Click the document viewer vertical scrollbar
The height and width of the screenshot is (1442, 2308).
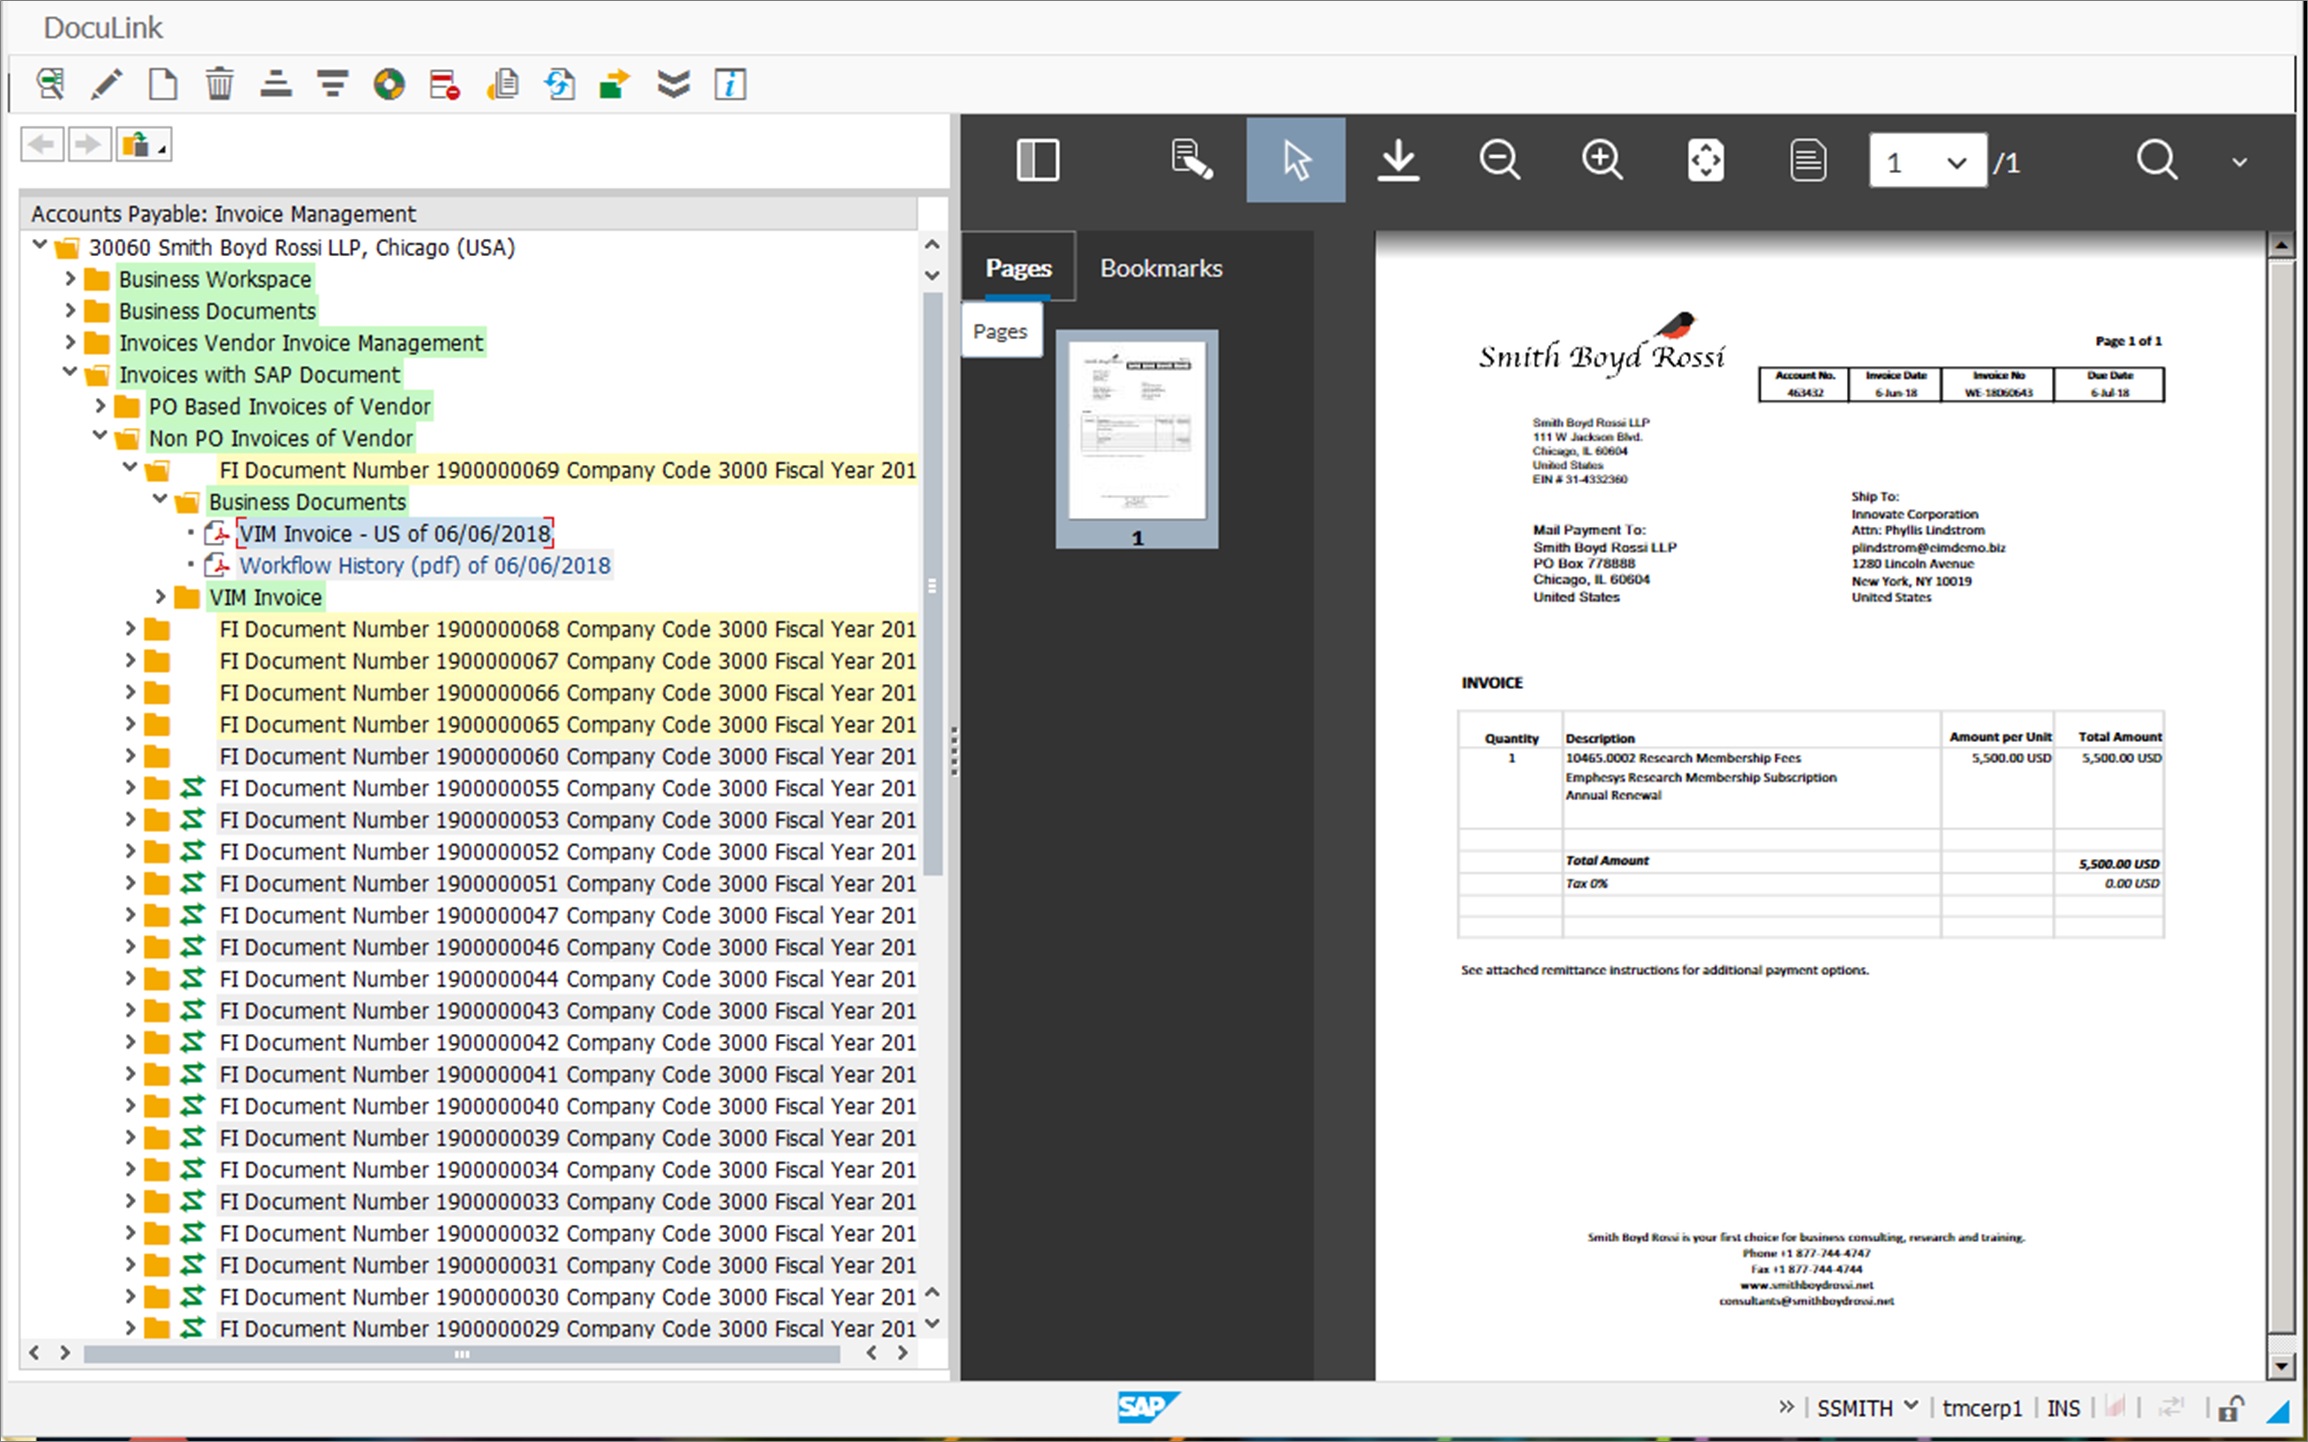(x=2281, y=795)
